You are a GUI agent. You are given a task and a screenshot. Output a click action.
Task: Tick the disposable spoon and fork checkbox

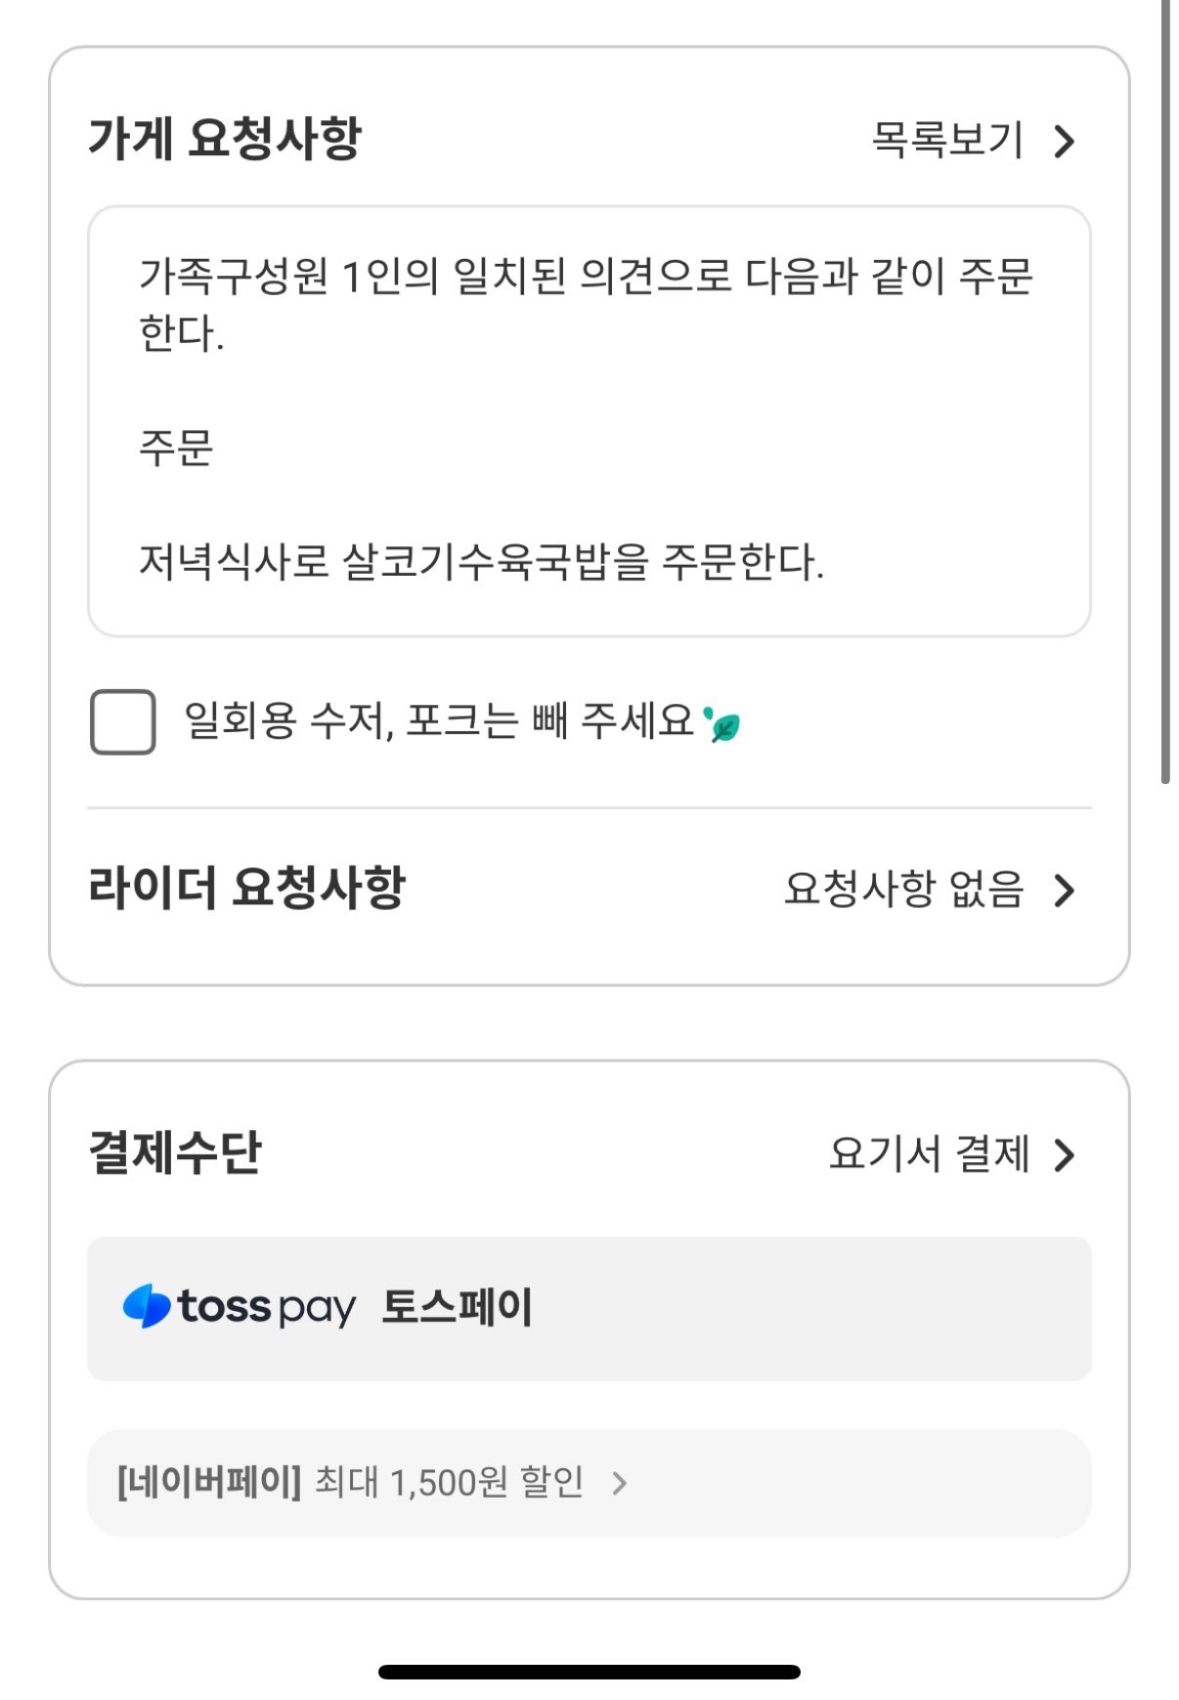[122, 721]
